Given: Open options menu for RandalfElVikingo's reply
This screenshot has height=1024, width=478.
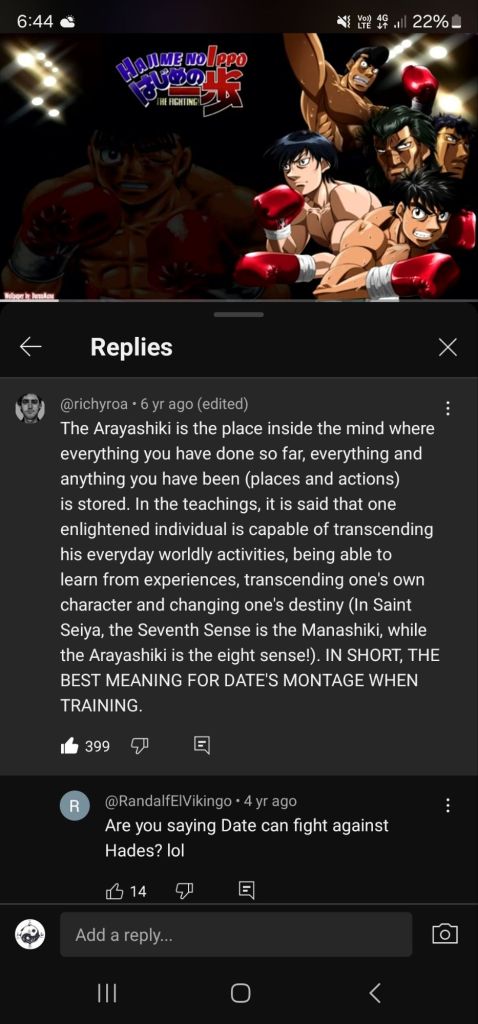Looking at the screenshot, I should pyautogui.click(x=447, y=806).
